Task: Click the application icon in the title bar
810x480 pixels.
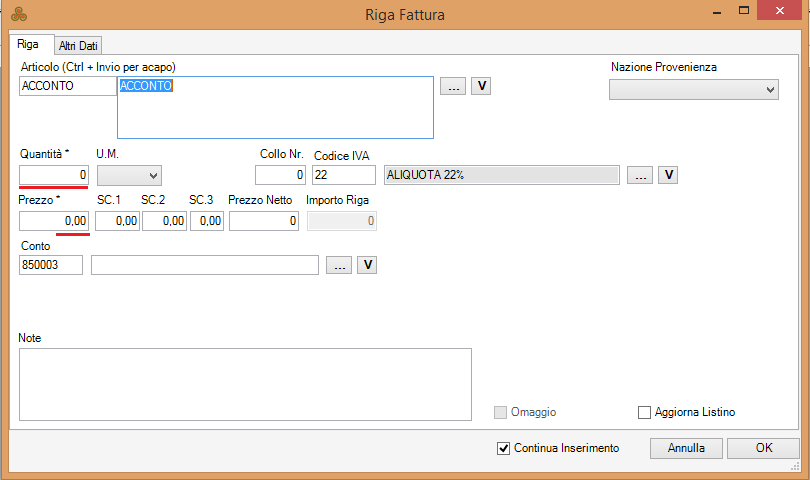Action: (18, 14)
